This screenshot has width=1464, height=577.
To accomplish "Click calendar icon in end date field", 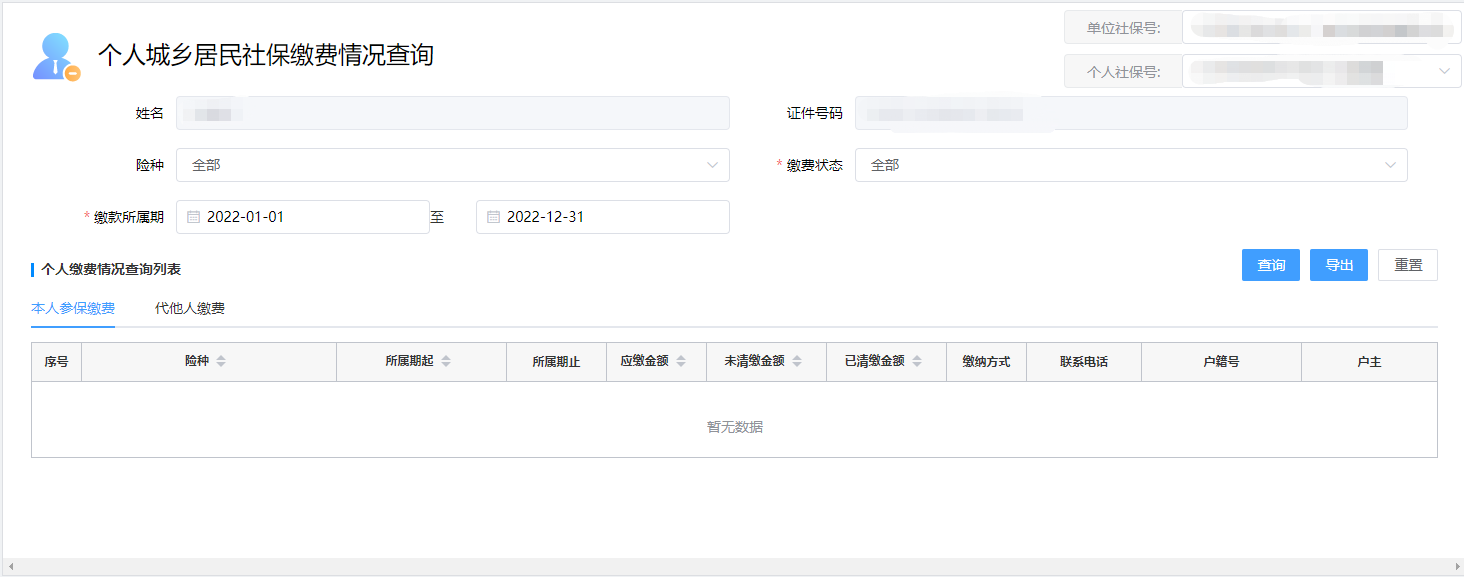I will pos(494,217).
